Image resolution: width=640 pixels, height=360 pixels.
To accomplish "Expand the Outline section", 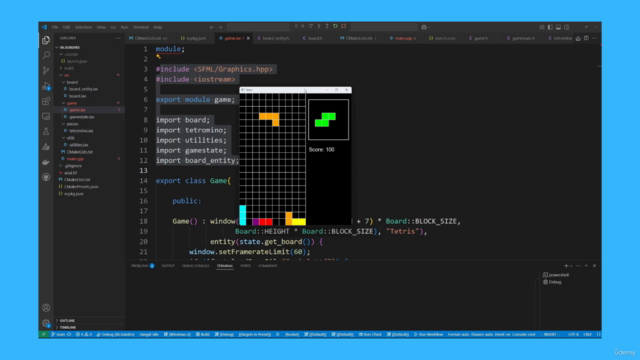I will 67,320.
